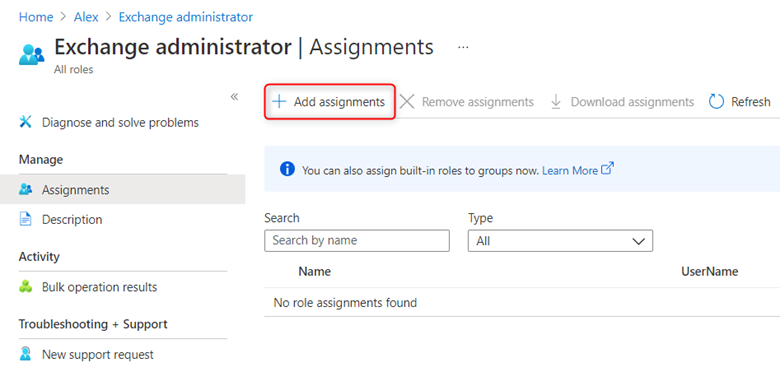Open the Type dropdown showing All
Image resolution: width=780 pixels, height=372 pixels.
click(x=560, y=241)
